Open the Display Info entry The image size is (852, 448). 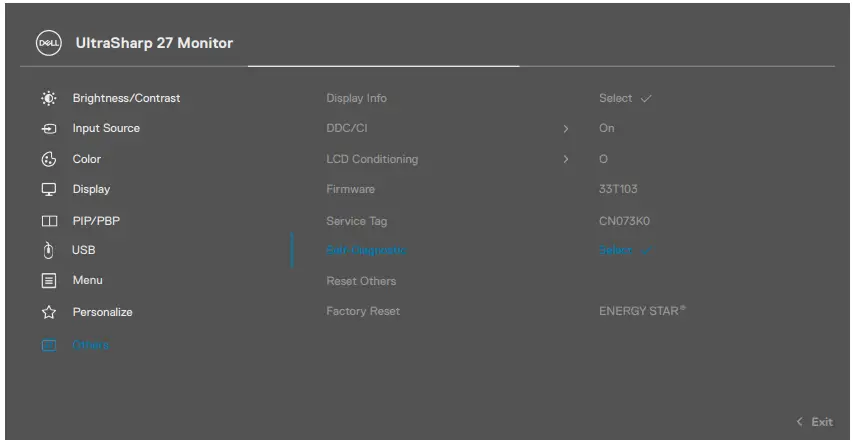pyautogui.click(x=356, y=98)
